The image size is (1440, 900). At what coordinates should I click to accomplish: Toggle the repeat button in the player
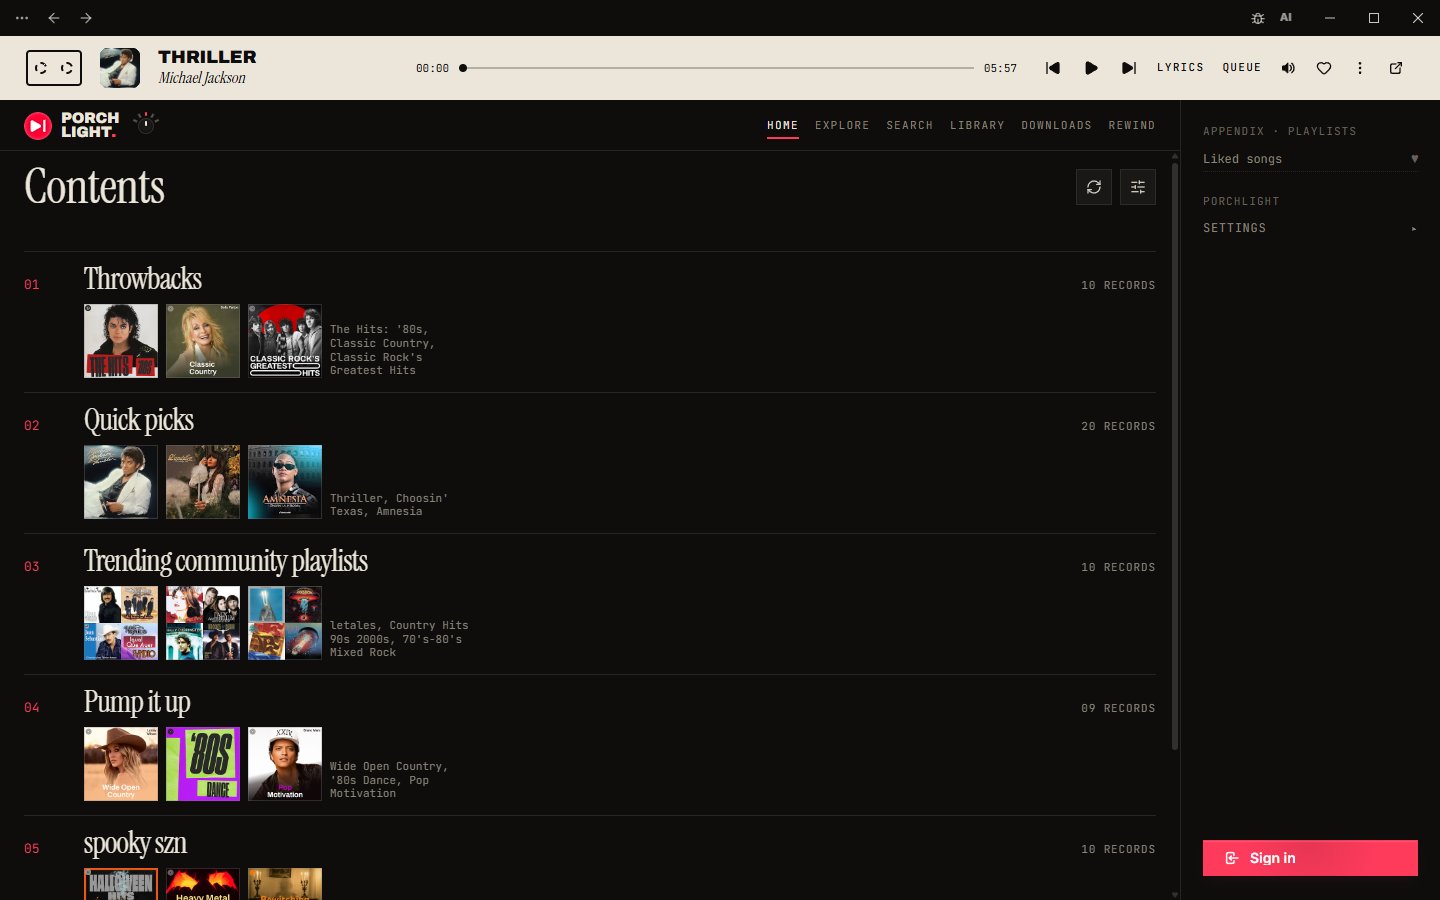click(x=67, y=68)
